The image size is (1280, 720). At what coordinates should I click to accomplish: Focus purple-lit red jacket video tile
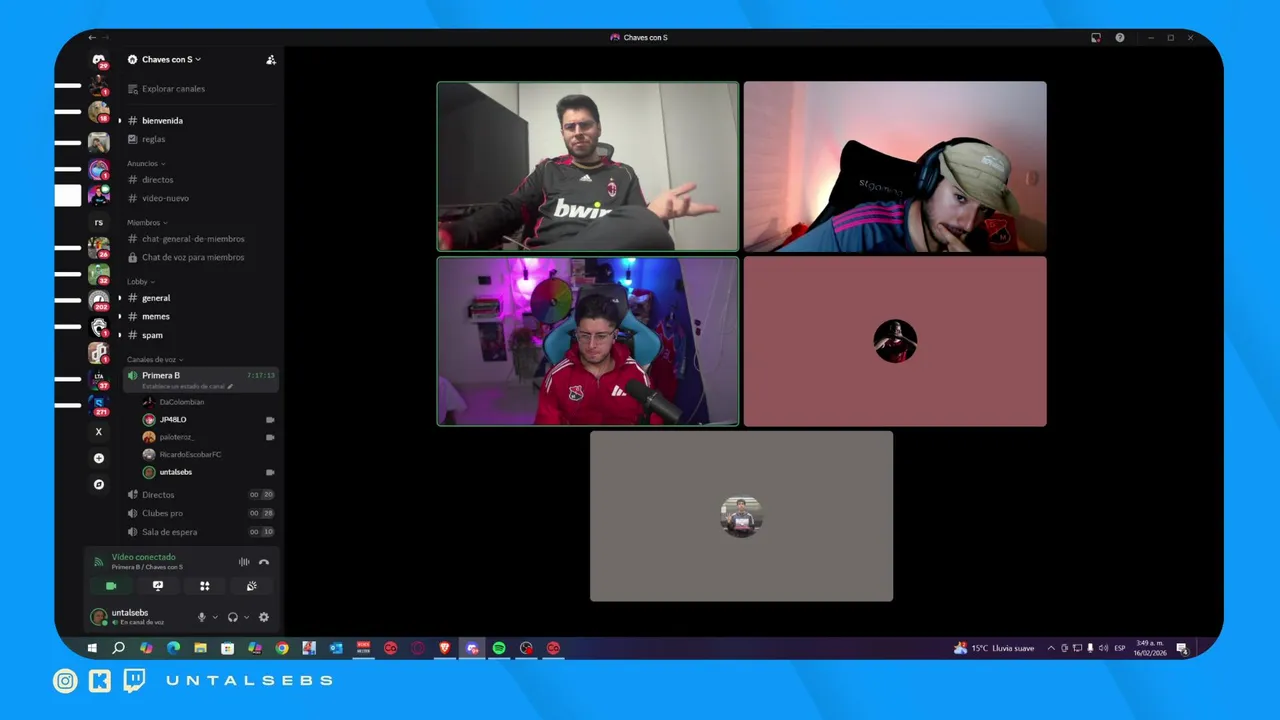tap(588, 341)
